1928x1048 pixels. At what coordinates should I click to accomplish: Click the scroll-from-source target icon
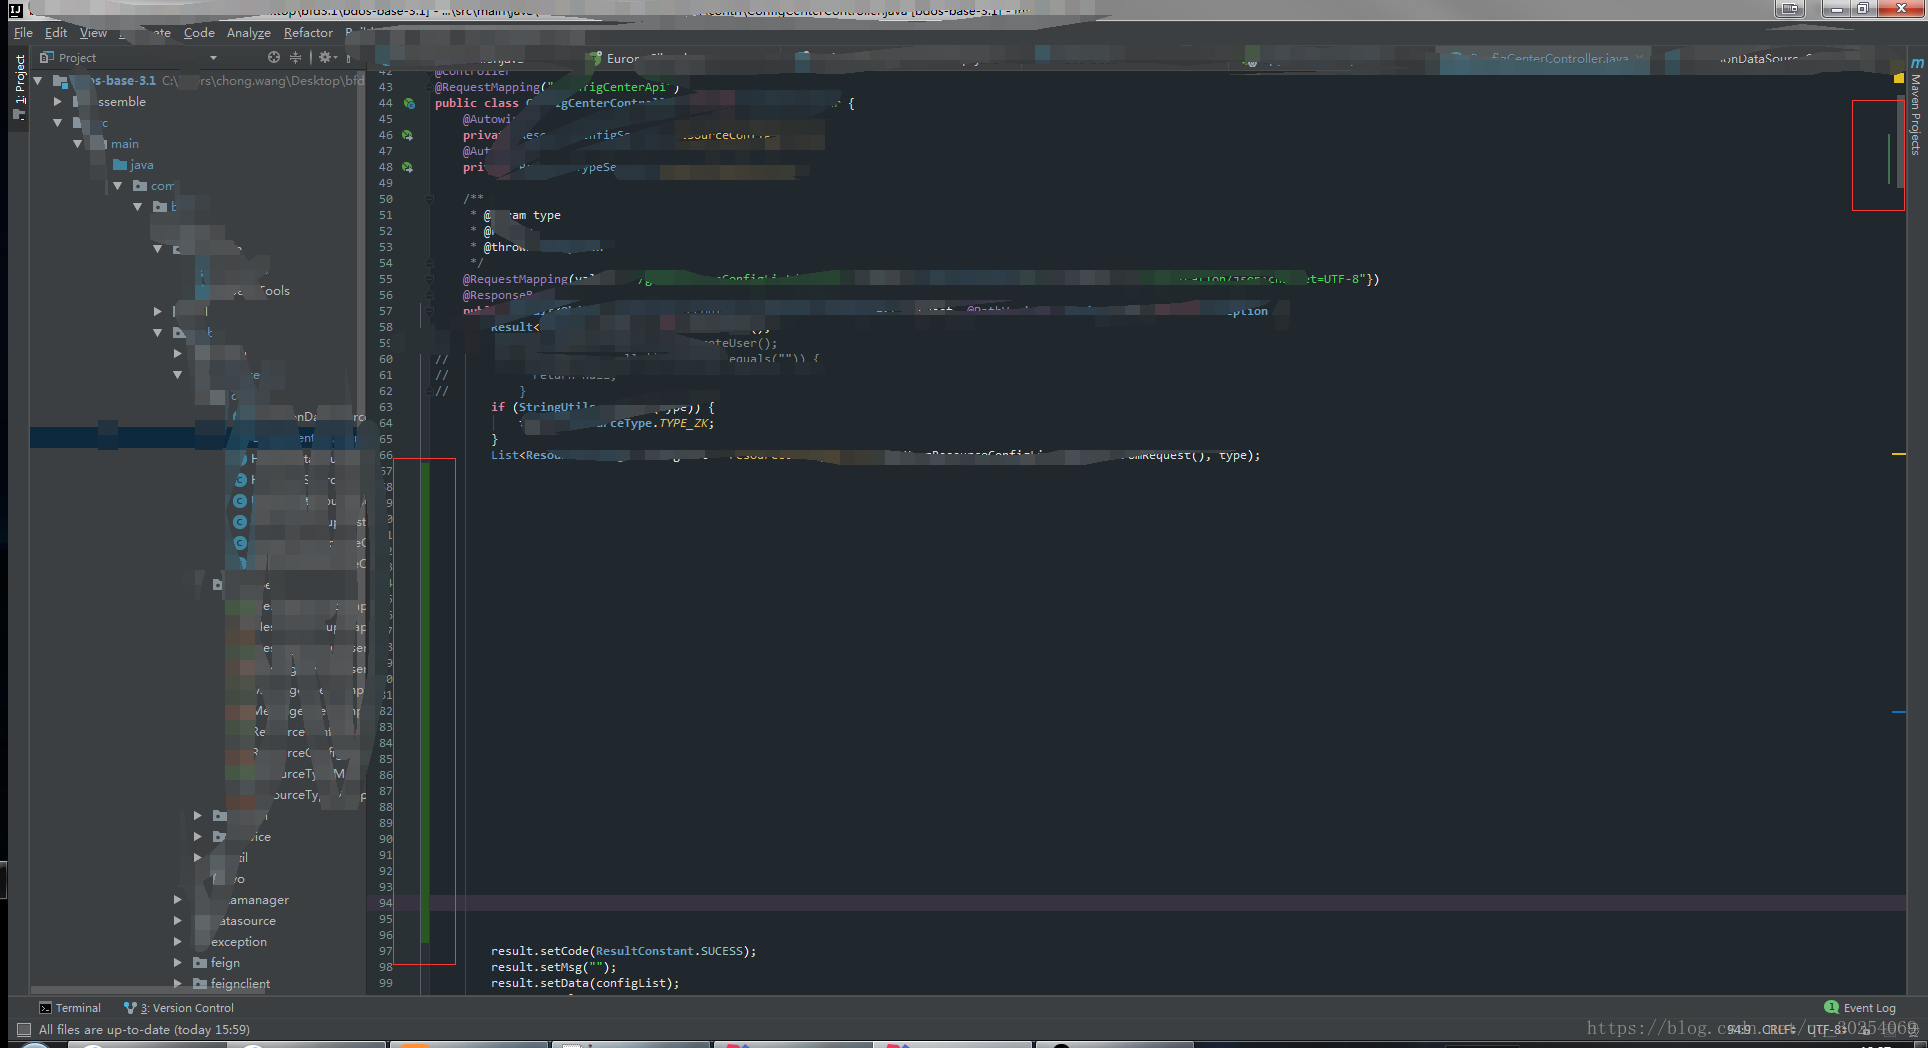pyautogui.click(x=274, y=58)
